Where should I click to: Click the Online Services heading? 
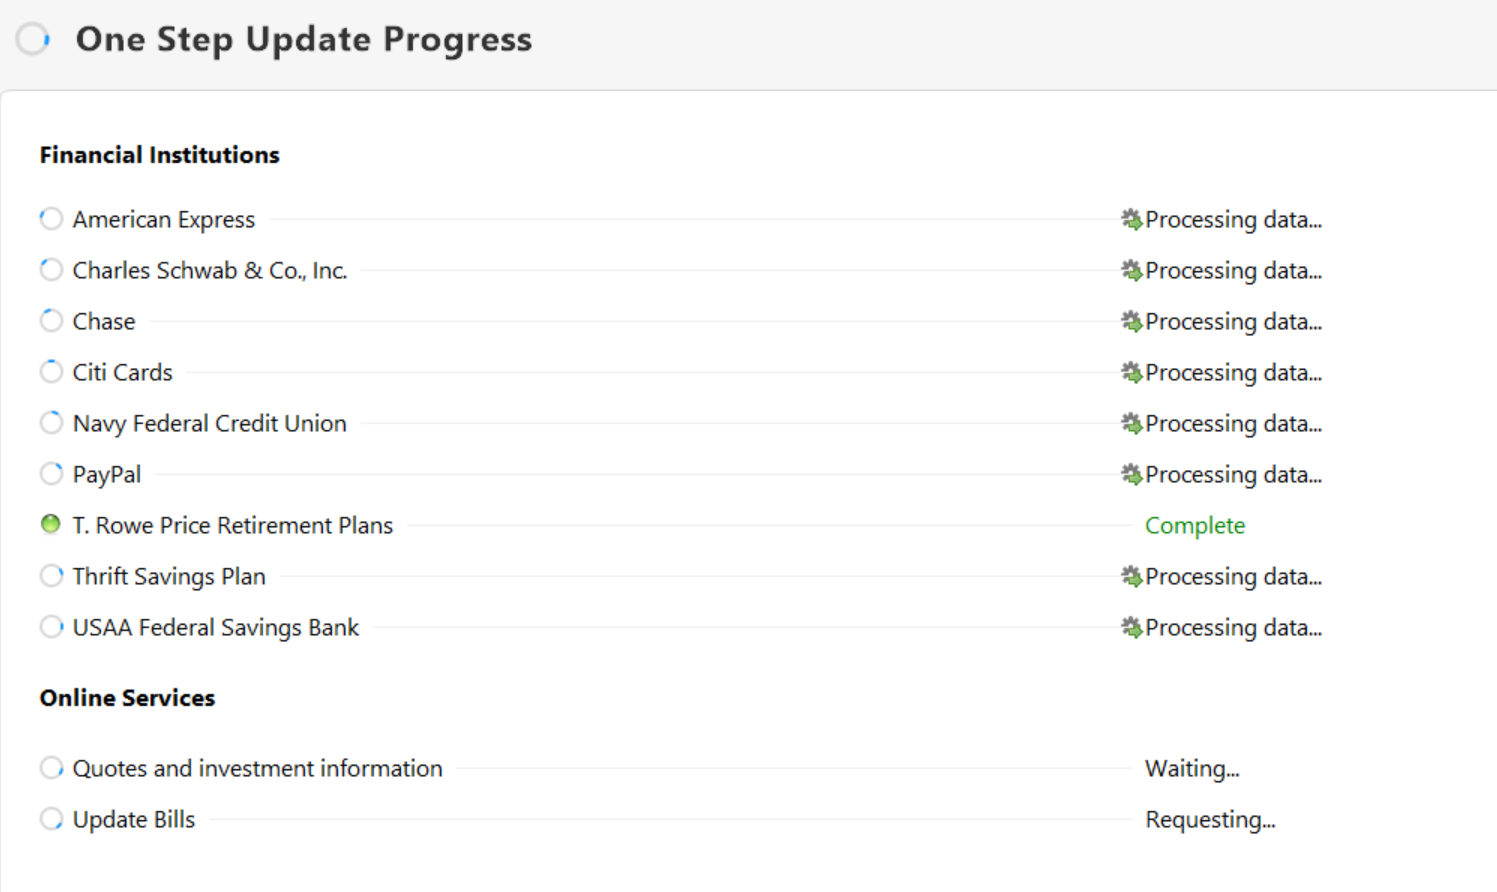[x=127, y=698]
